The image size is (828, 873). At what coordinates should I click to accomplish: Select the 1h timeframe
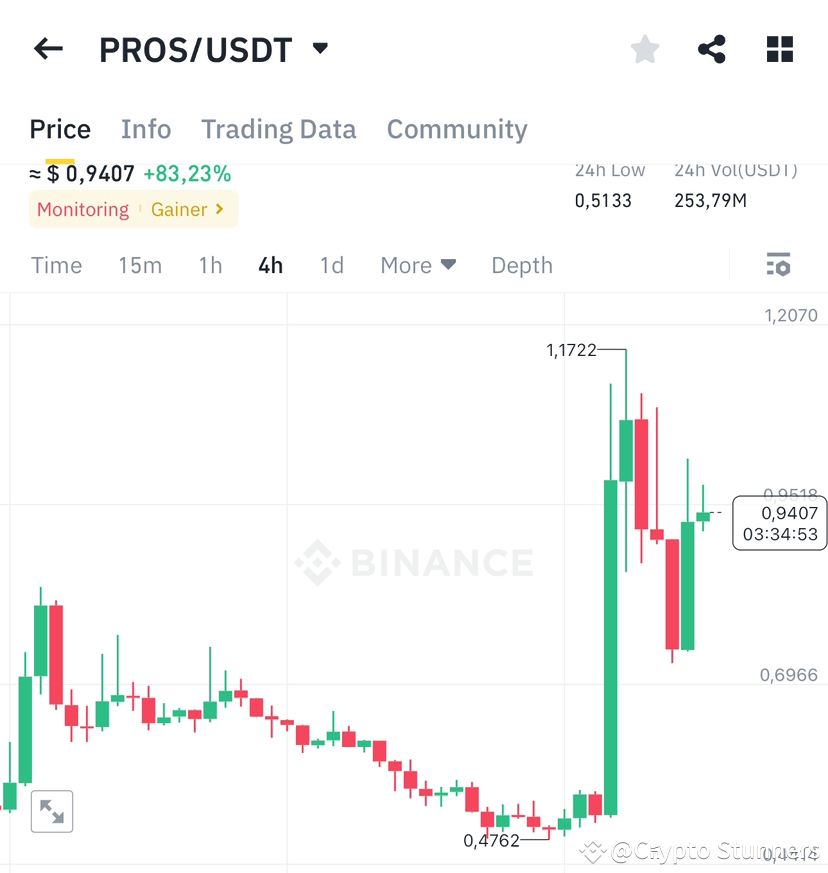[x=210, y=265]
